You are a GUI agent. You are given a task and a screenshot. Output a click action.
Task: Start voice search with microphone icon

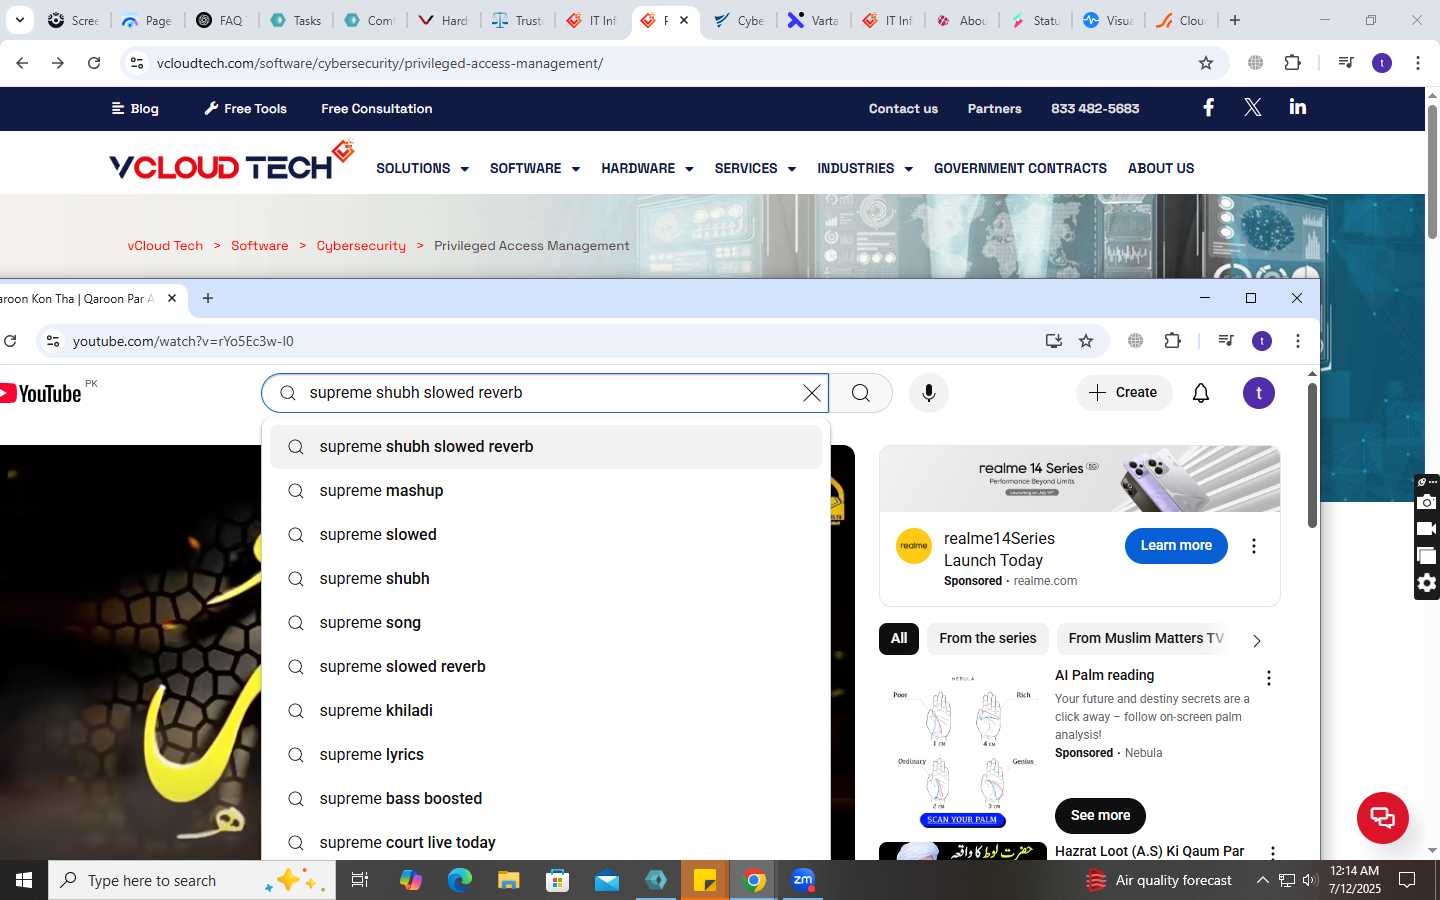(x=929, y=393)
